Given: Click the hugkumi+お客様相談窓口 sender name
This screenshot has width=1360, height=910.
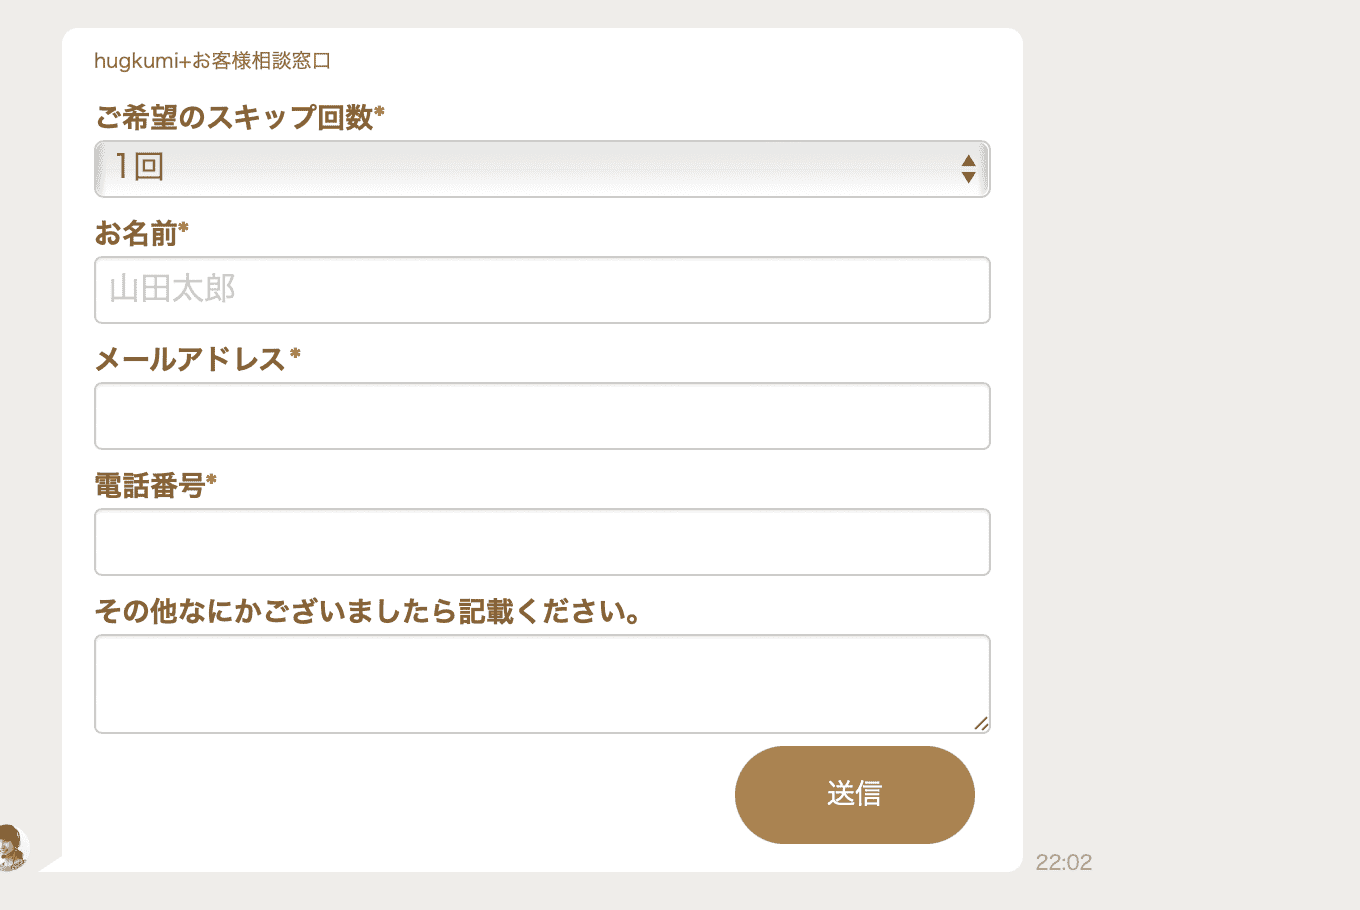Looking at the screenshot, I should [212, 61].
